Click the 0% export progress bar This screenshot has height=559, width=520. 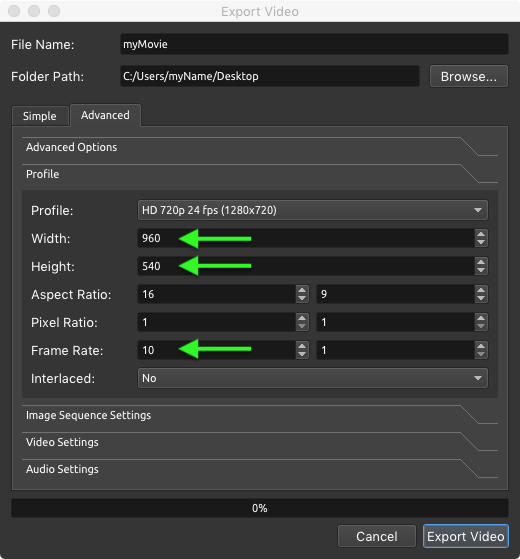[260, 508]
